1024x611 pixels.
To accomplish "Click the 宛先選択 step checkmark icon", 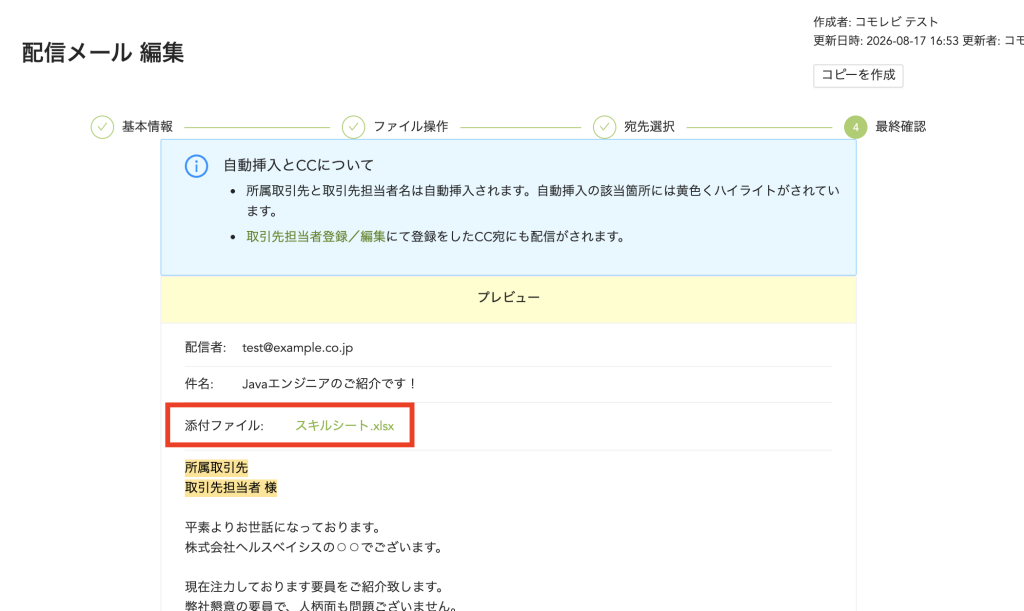I will coord(604,127).
